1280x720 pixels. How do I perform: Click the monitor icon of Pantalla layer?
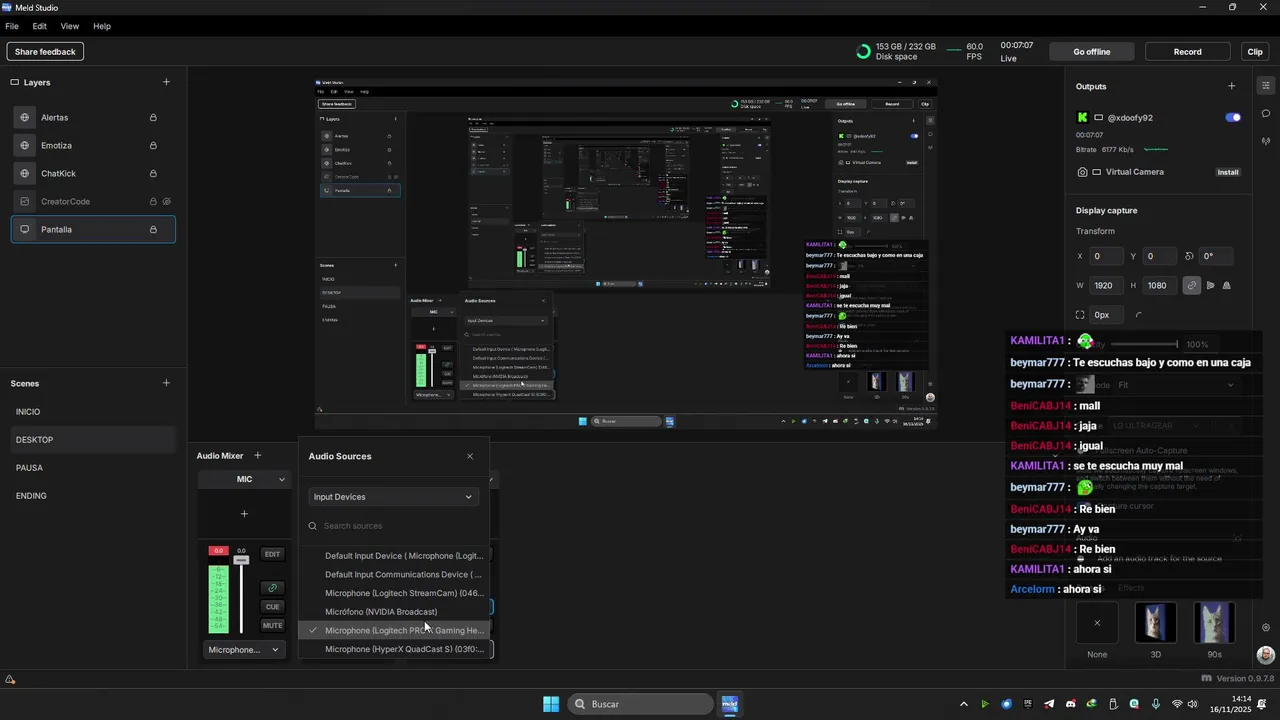coord(25,229)
